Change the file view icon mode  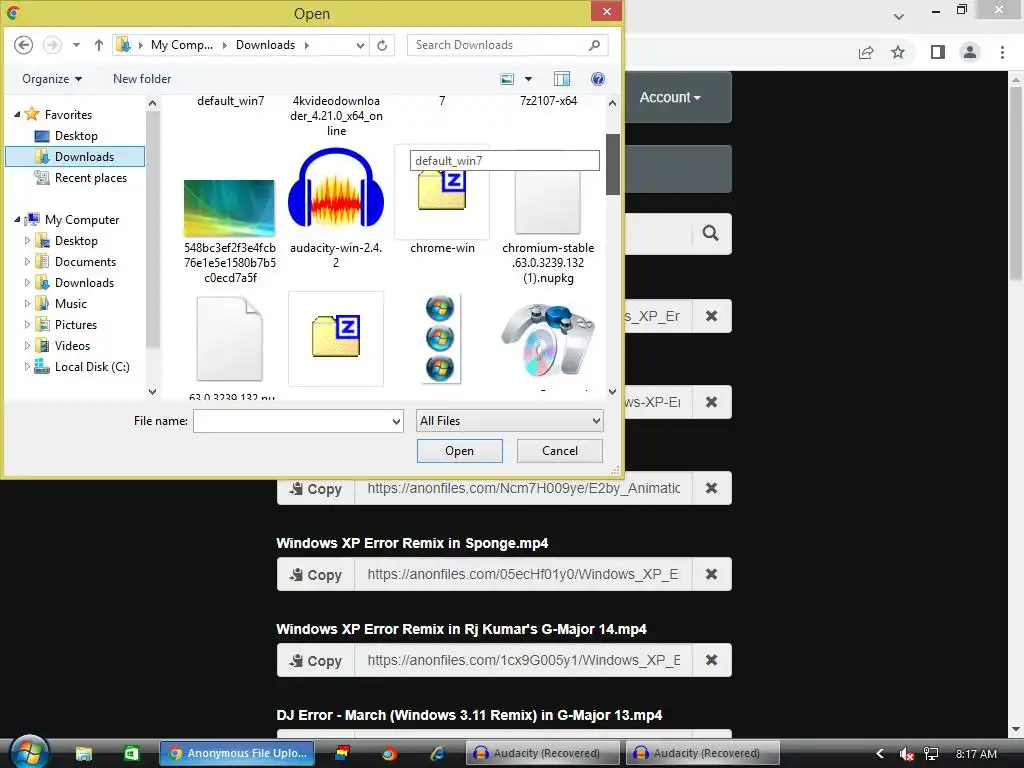pos(507,79)
